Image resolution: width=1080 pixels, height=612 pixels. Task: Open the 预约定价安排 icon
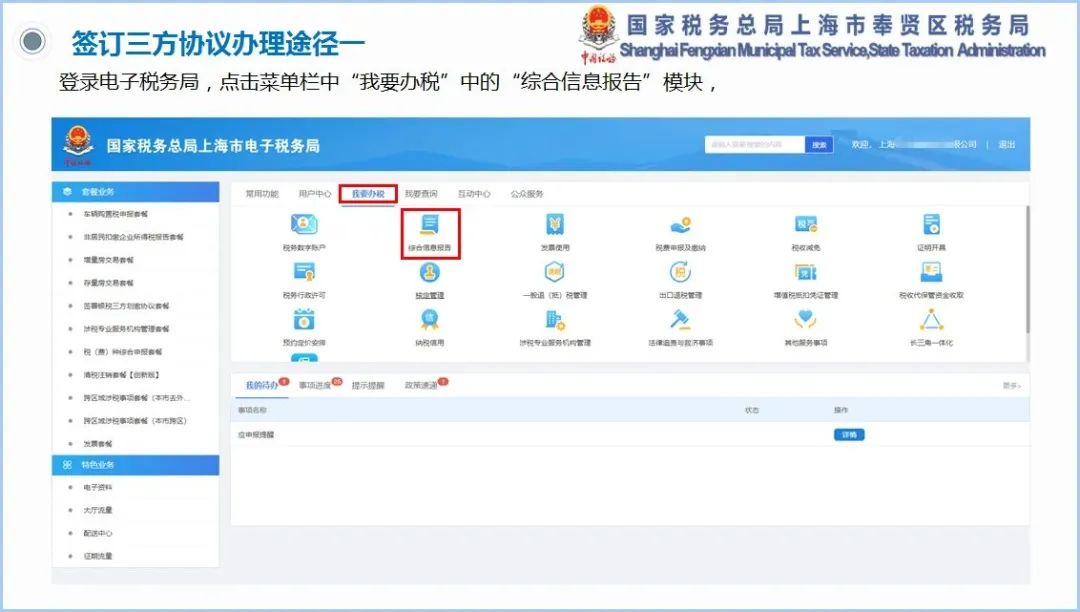[304, 320]
